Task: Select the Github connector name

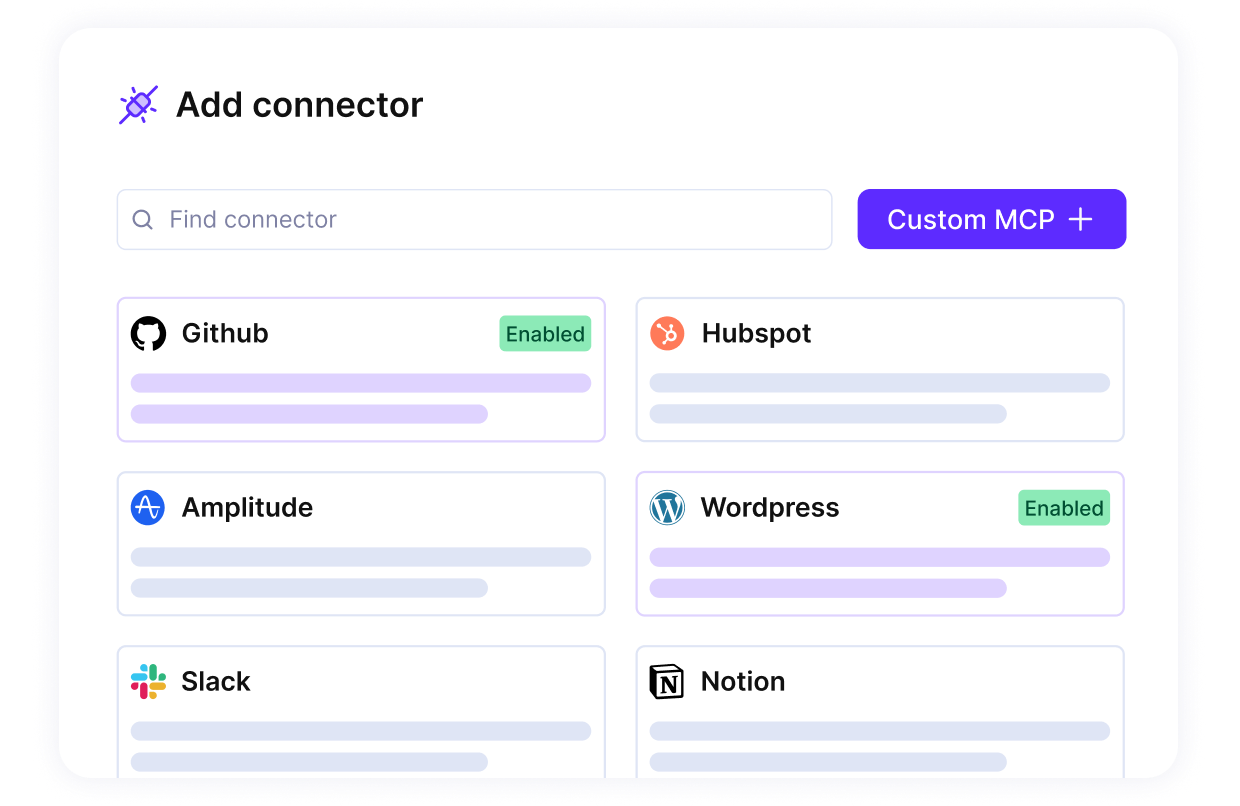Action: [225, 333]
